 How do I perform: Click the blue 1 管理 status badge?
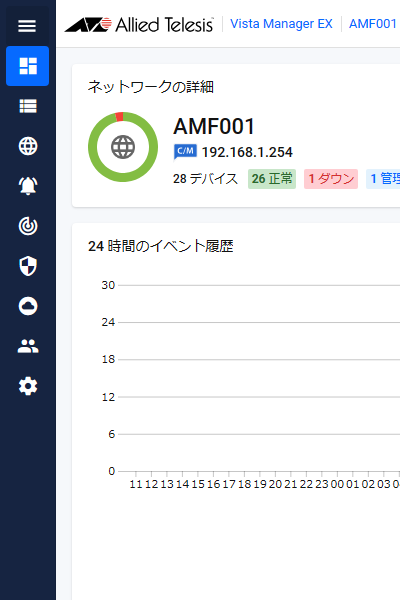pyautogui.click(x=383, y=179)
